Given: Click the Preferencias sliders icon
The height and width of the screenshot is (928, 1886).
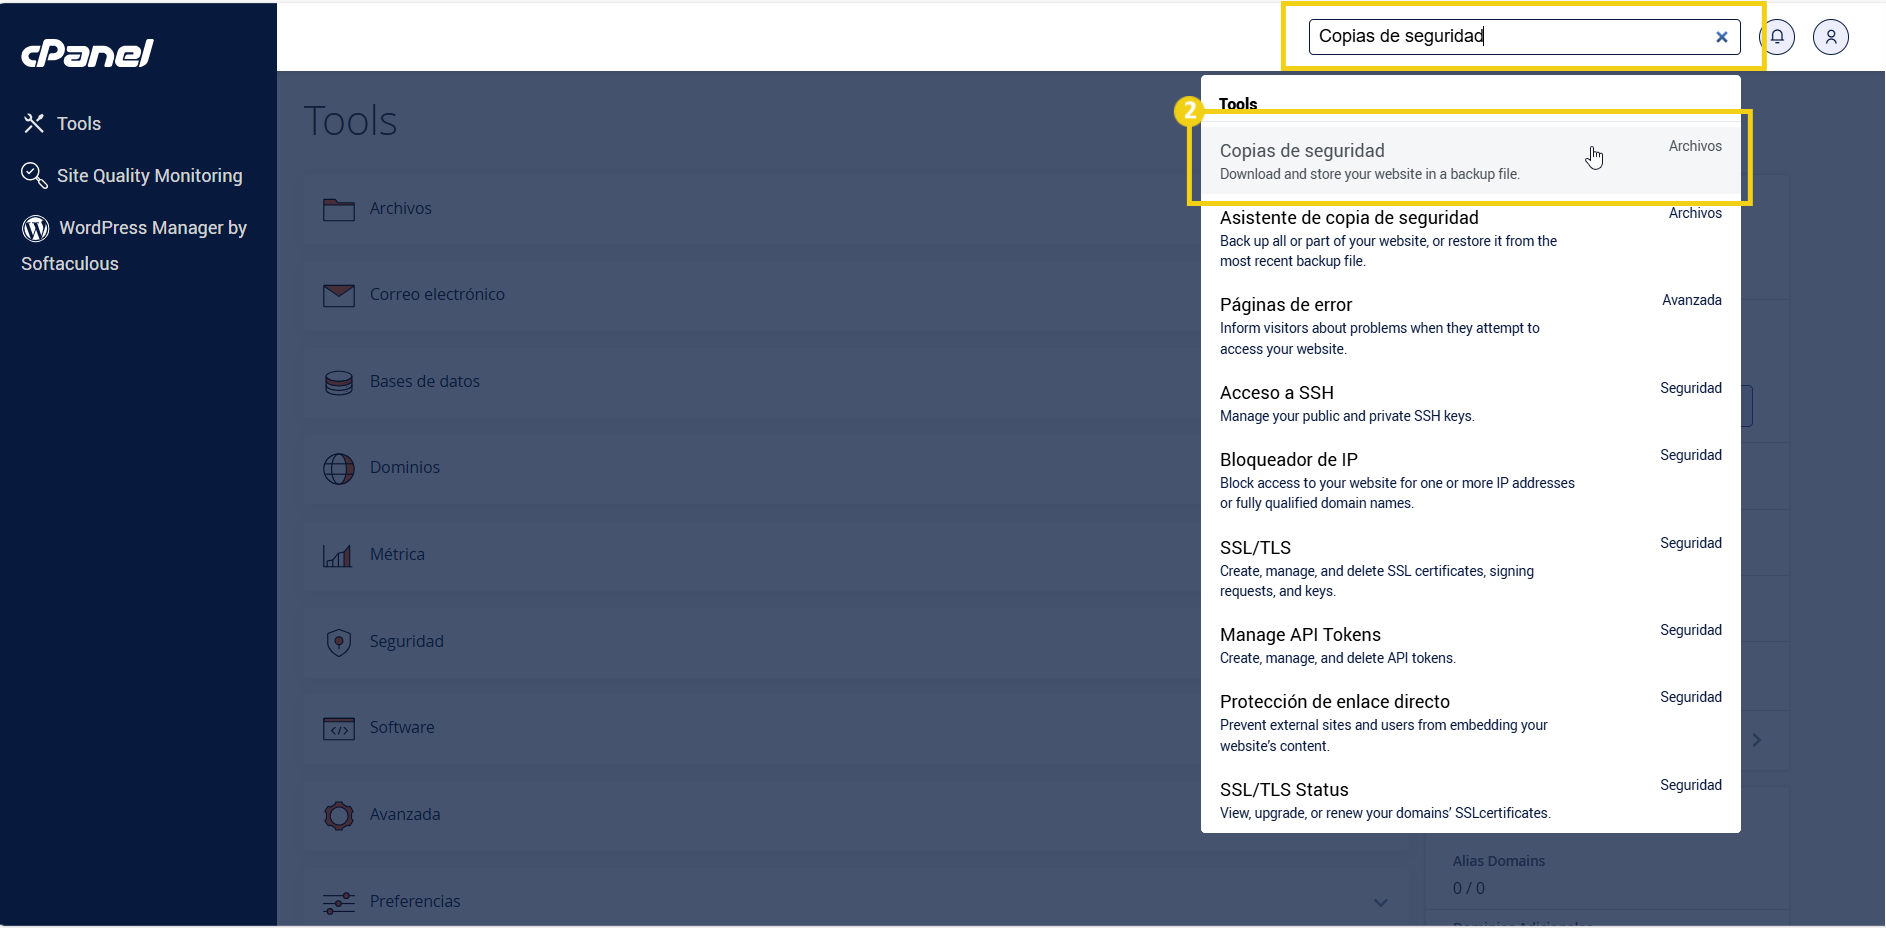Looking at the screenshot, I should coord(339,901).
